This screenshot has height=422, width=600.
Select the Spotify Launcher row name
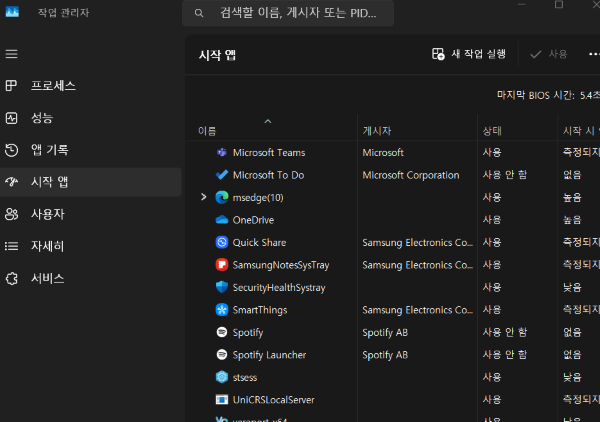[x=269, y=355]
